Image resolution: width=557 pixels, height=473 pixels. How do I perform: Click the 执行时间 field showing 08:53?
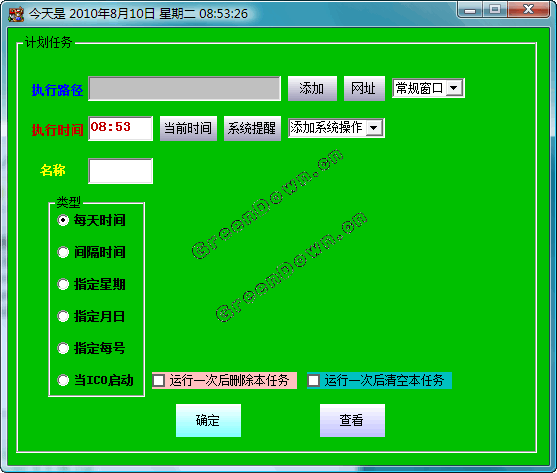[120, 128]
